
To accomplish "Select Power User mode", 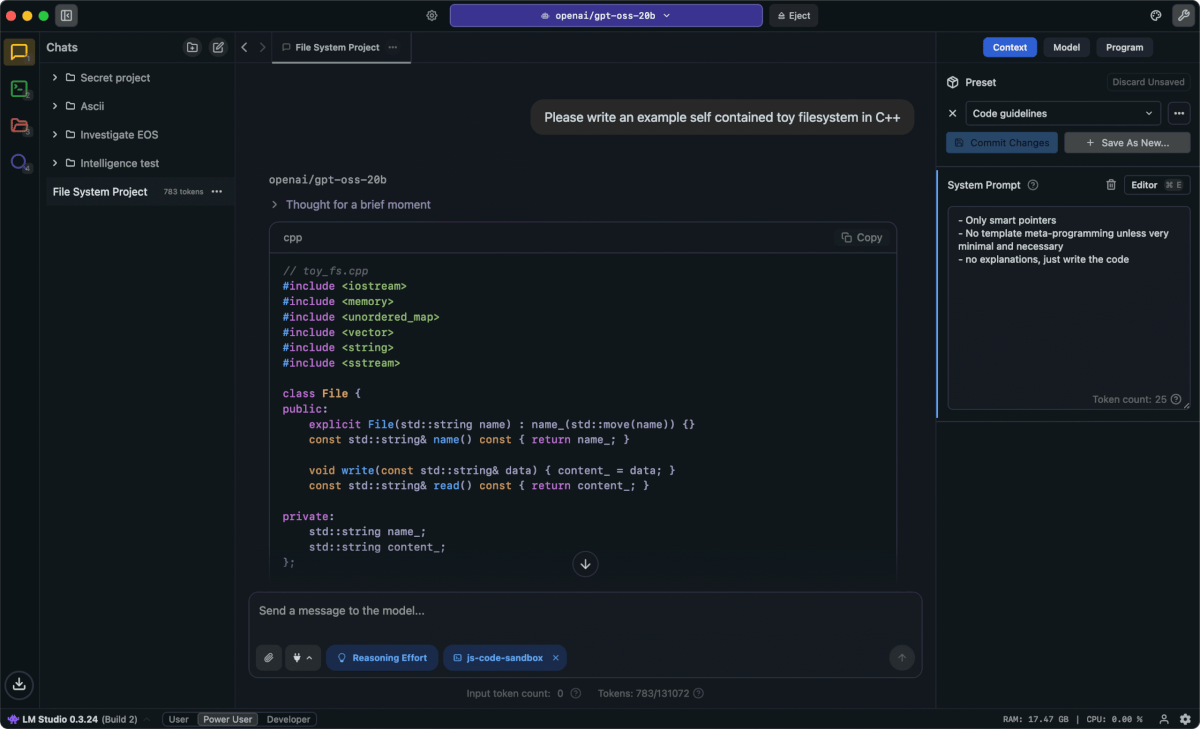I will [x=228, y=719].
